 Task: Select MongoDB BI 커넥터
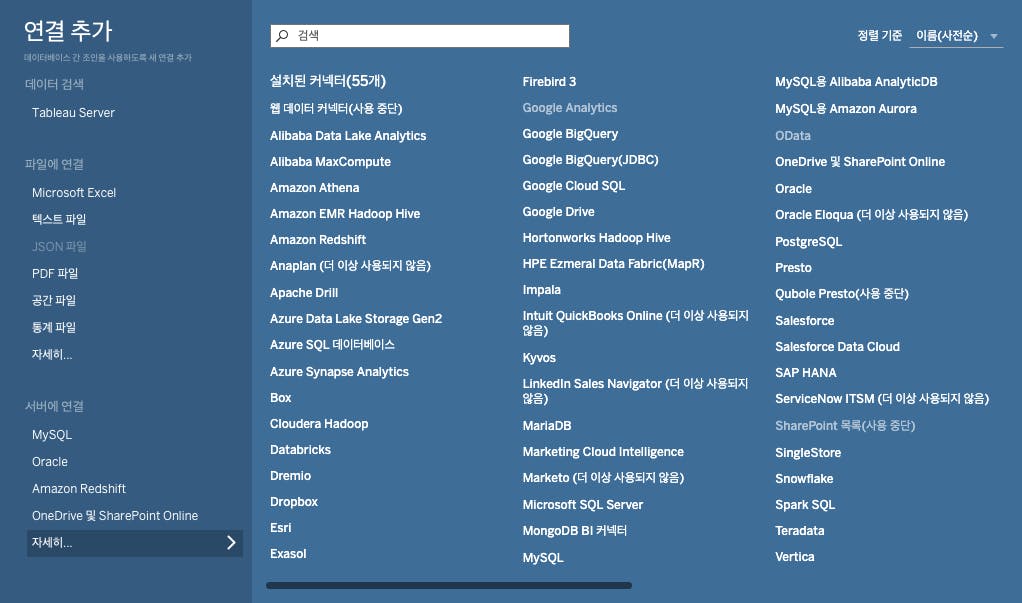(574, 531)
